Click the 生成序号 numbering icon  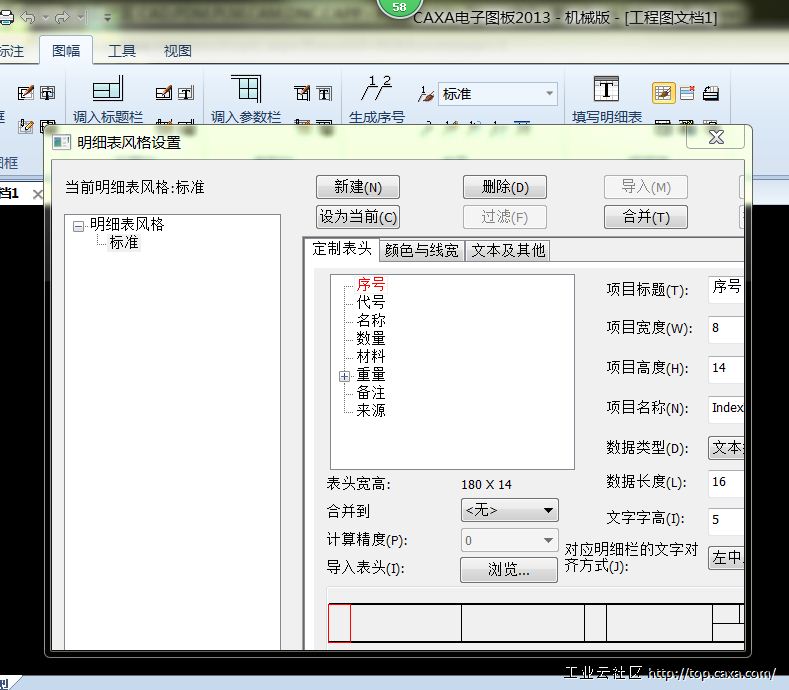pyautogui.click(x=376, y=89)
